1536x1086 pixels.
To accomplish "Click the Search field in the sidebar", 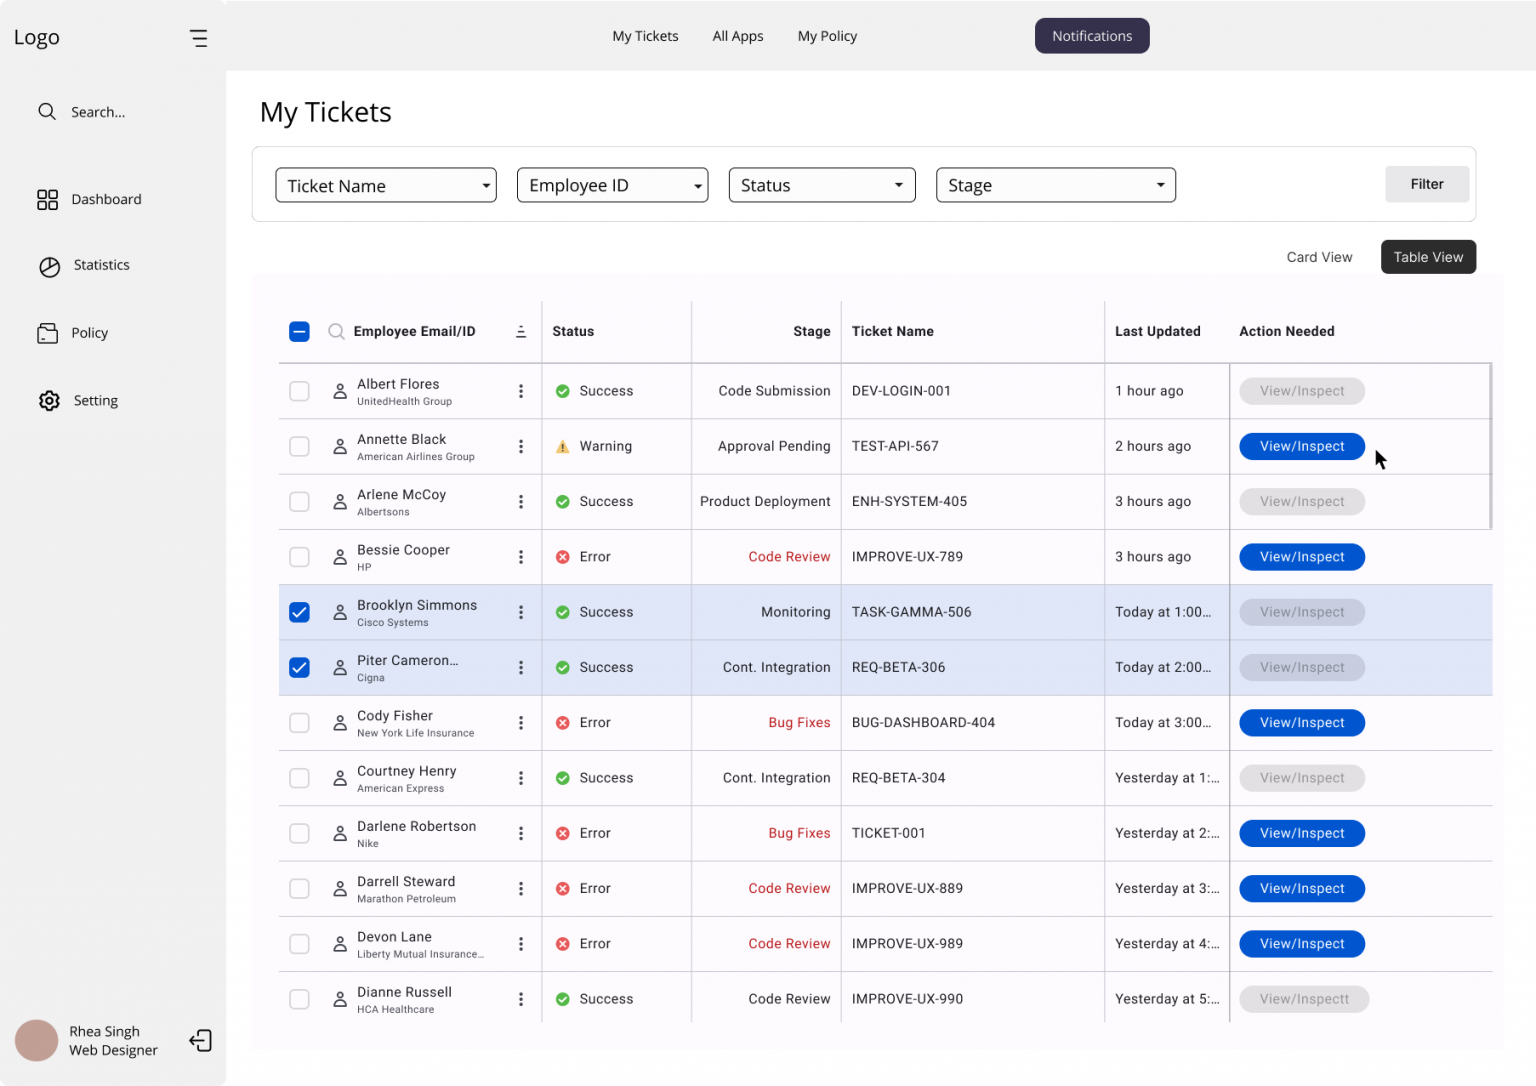I will (98, 112).
